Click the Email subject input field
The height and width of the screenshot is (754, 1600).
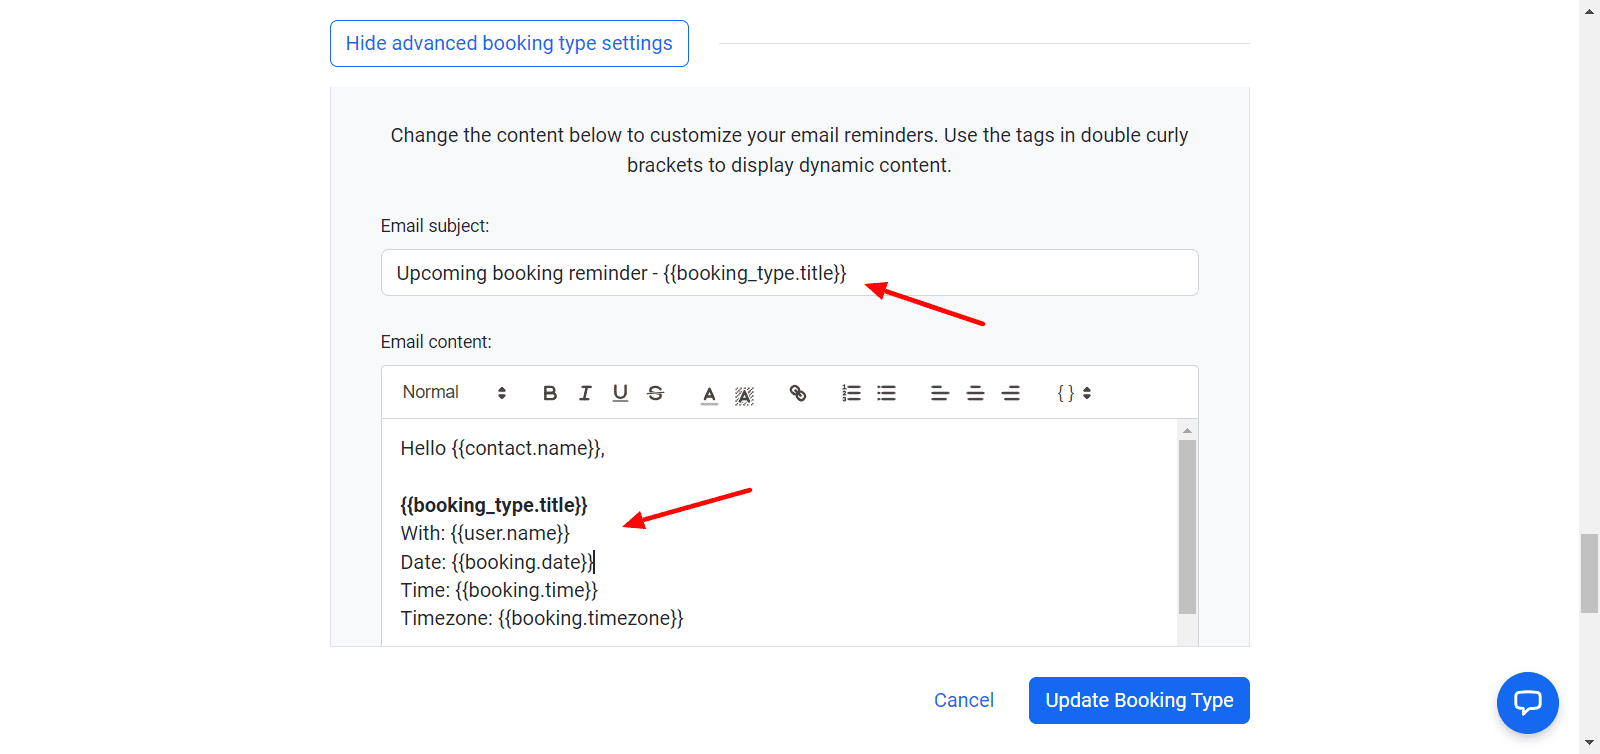[789, 273]
